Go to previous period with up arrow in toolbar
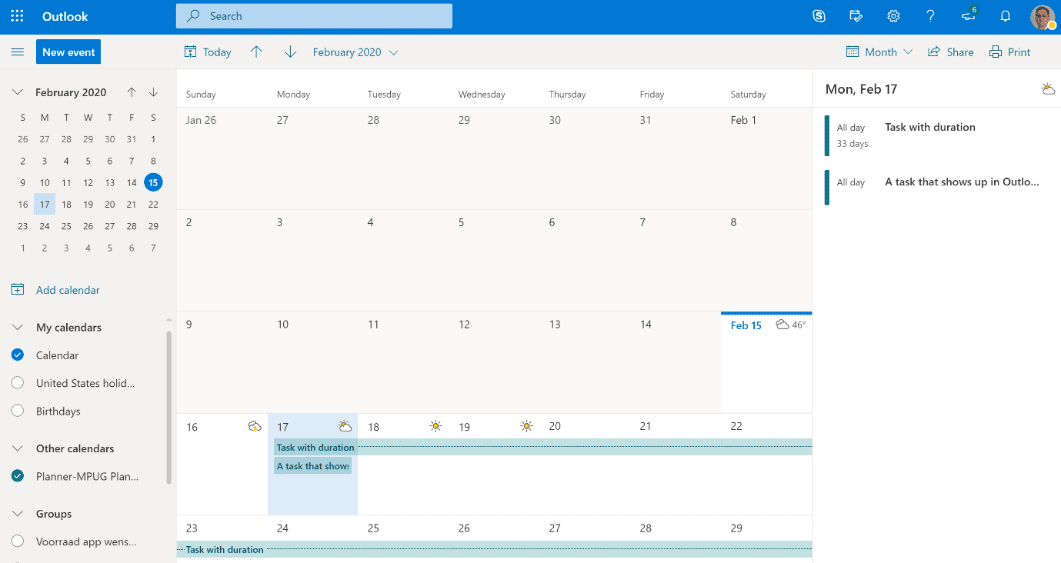The height and width of the screenshot is (563, 1061). click(256, 52)
